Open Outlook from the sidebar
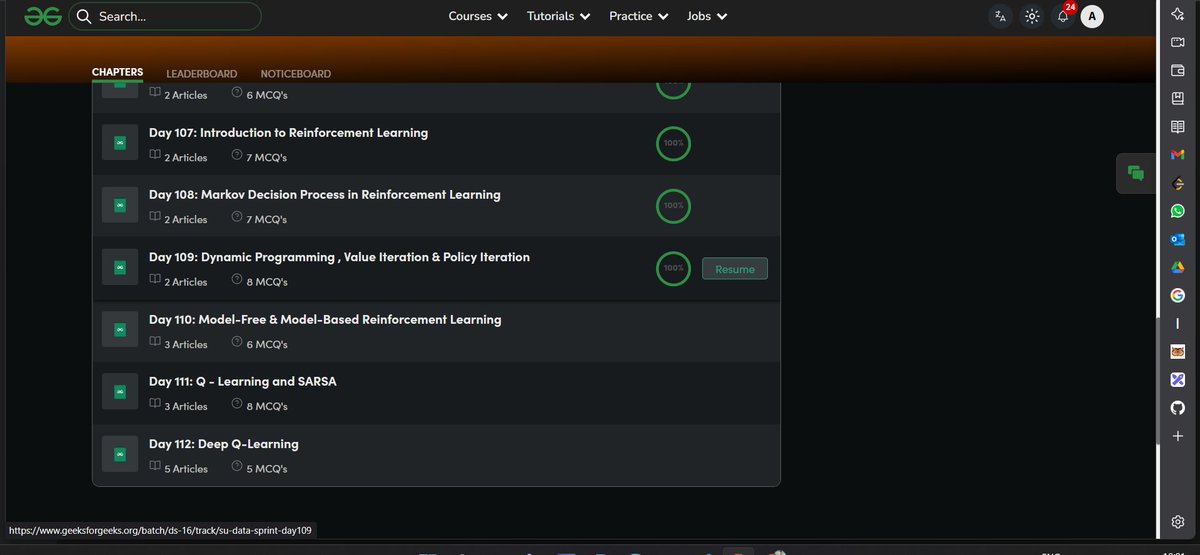Viewport: 1200px width, 555px height. pos(1178,239)
